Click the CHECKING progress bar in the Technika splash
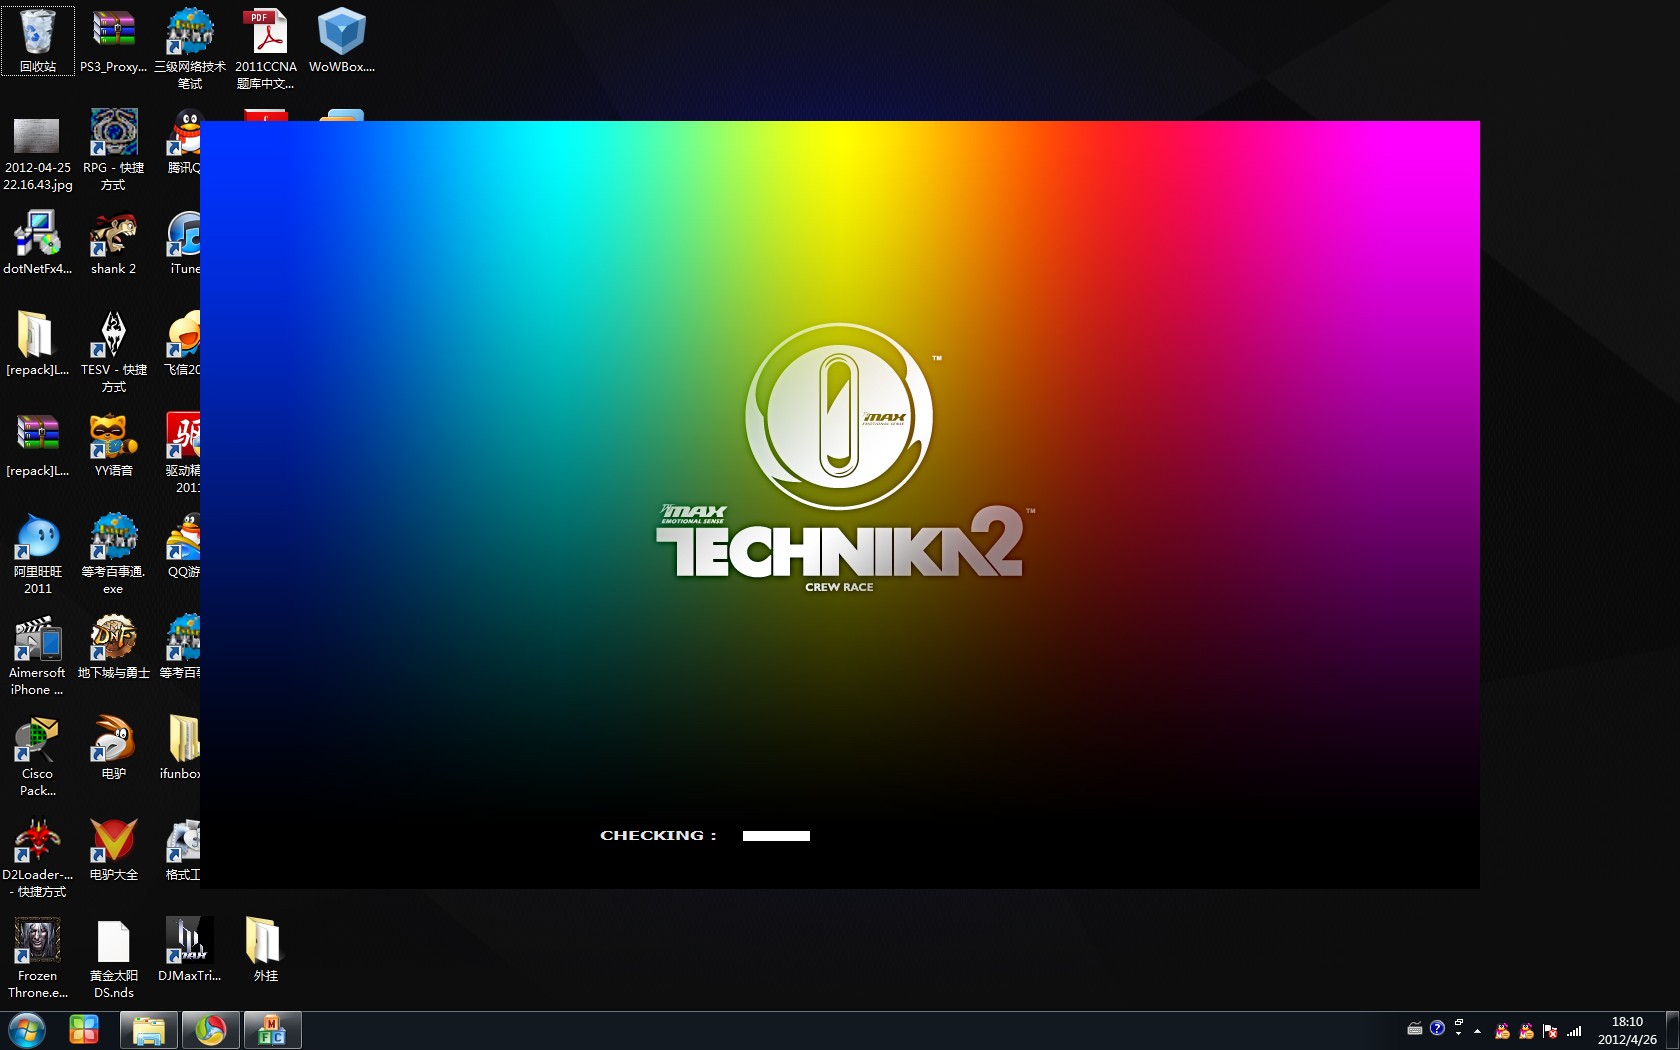Viewport: 1680px width, 1050px height. click(776, 836)
